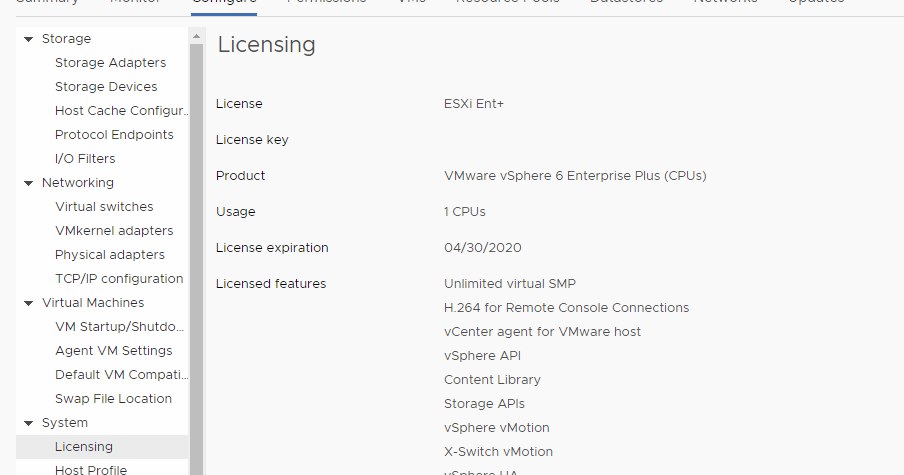Collapse the System section

pyautogui.click(x=28, y=423)
